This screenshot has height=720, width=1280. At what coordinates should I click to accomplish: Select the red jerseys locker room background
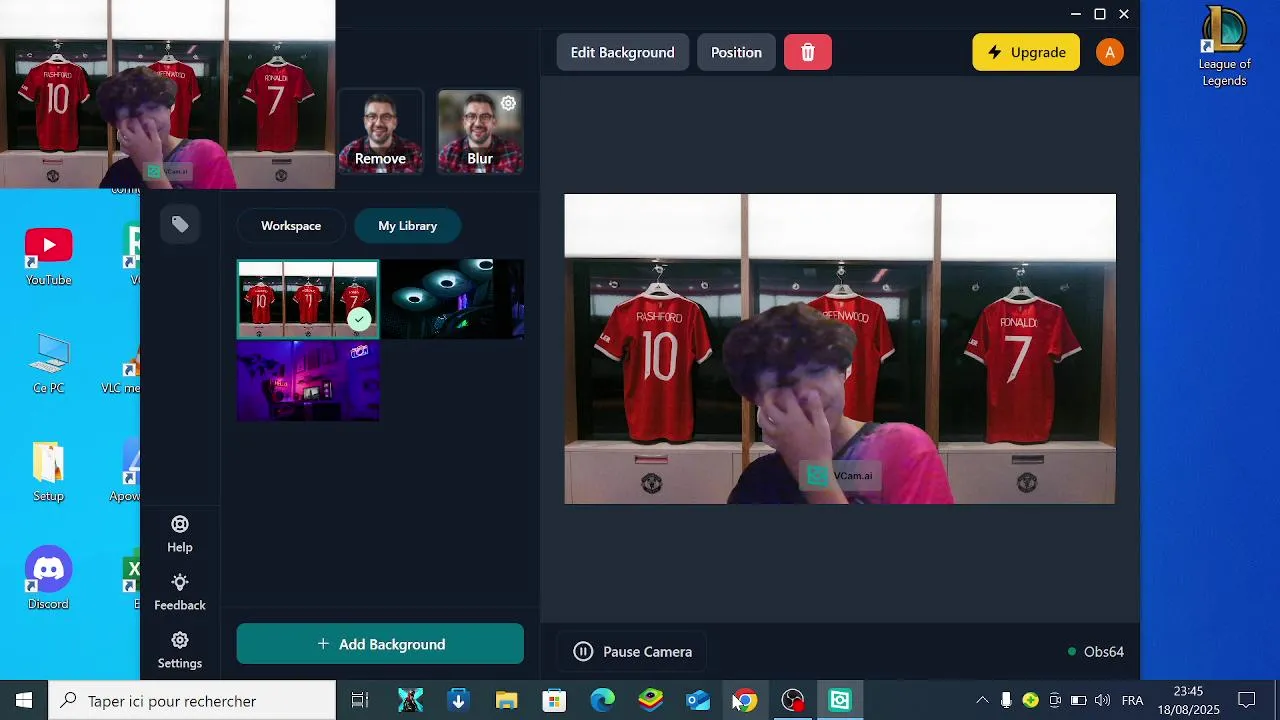tap(308, 299)
